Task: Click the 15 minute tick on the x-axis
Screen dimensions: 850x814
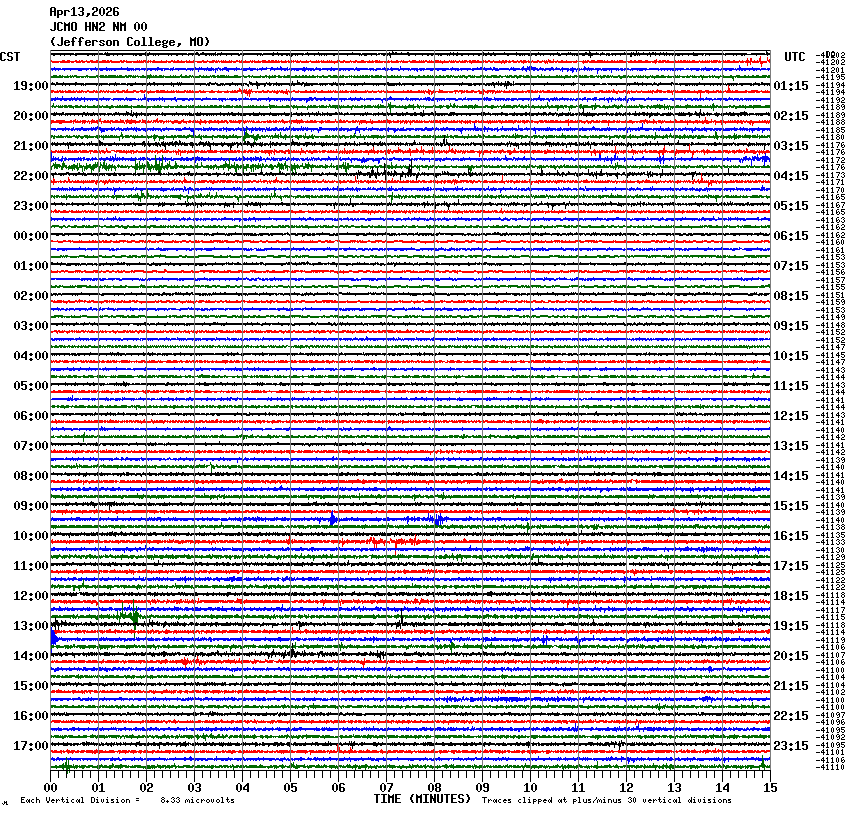Action: (x=769, y=788)
